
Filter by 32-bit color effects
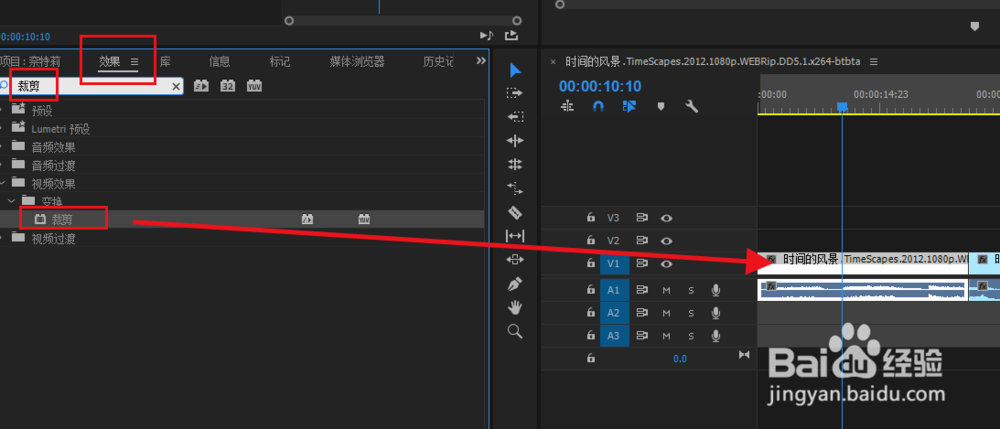[x=228, y=86]
